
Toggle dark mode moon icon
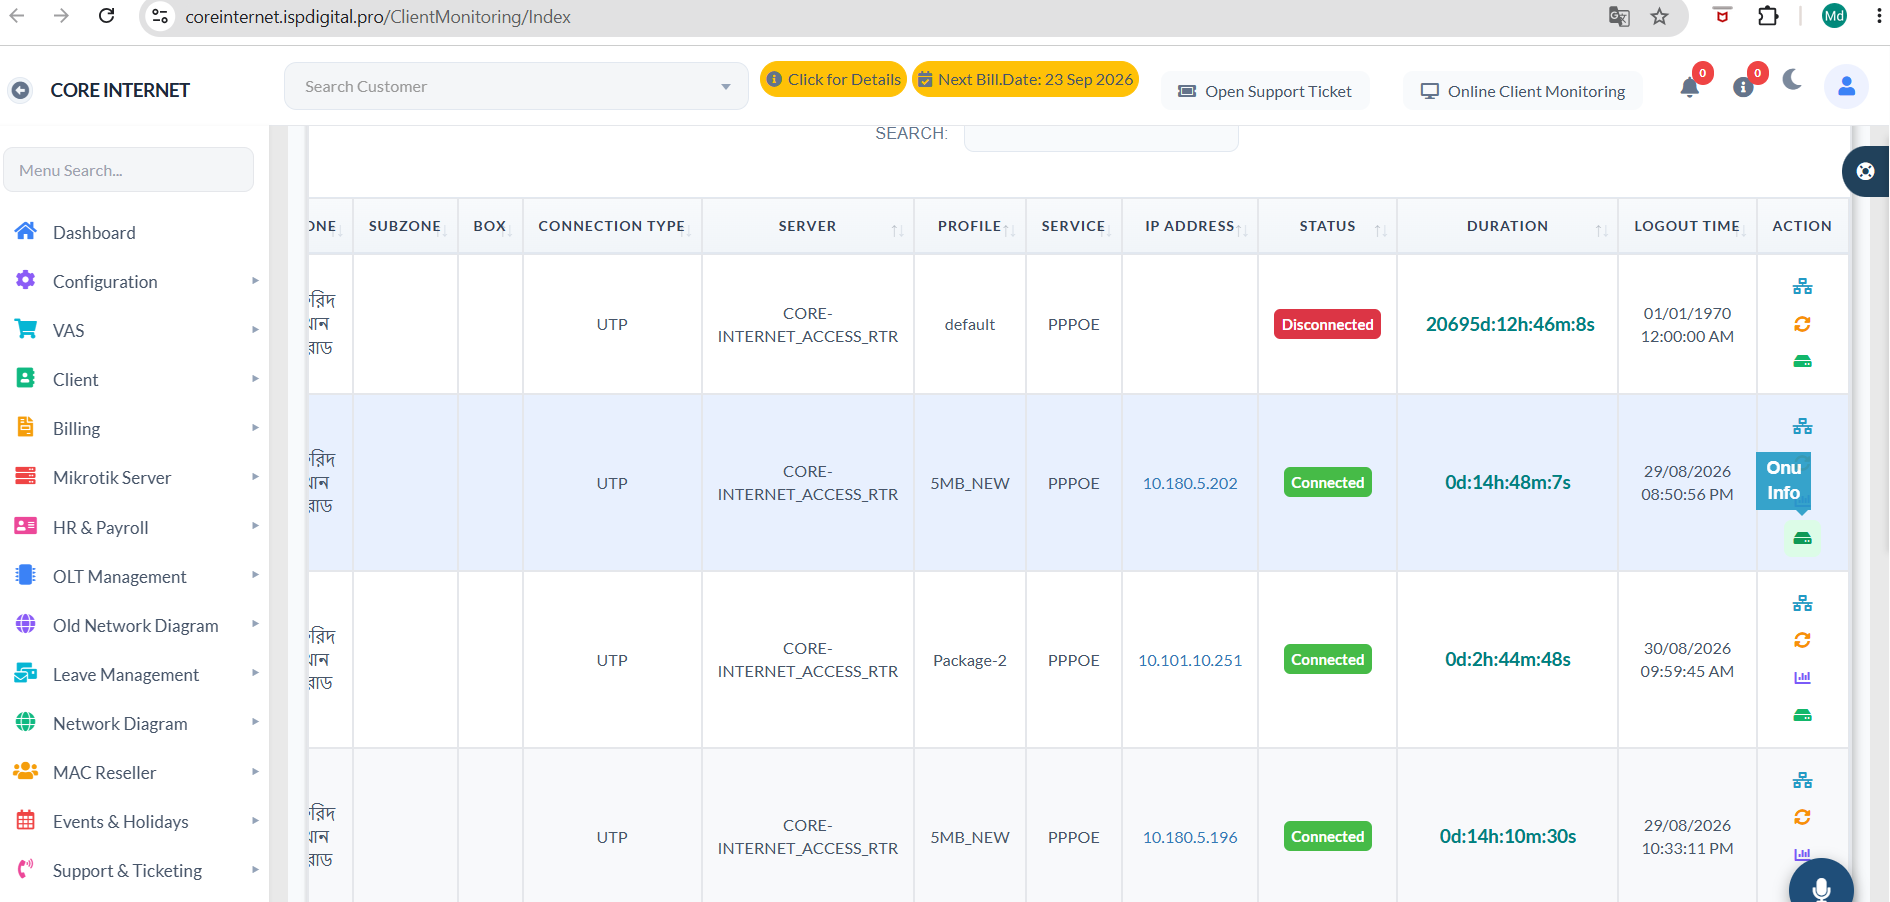(x=1792, y=79)
